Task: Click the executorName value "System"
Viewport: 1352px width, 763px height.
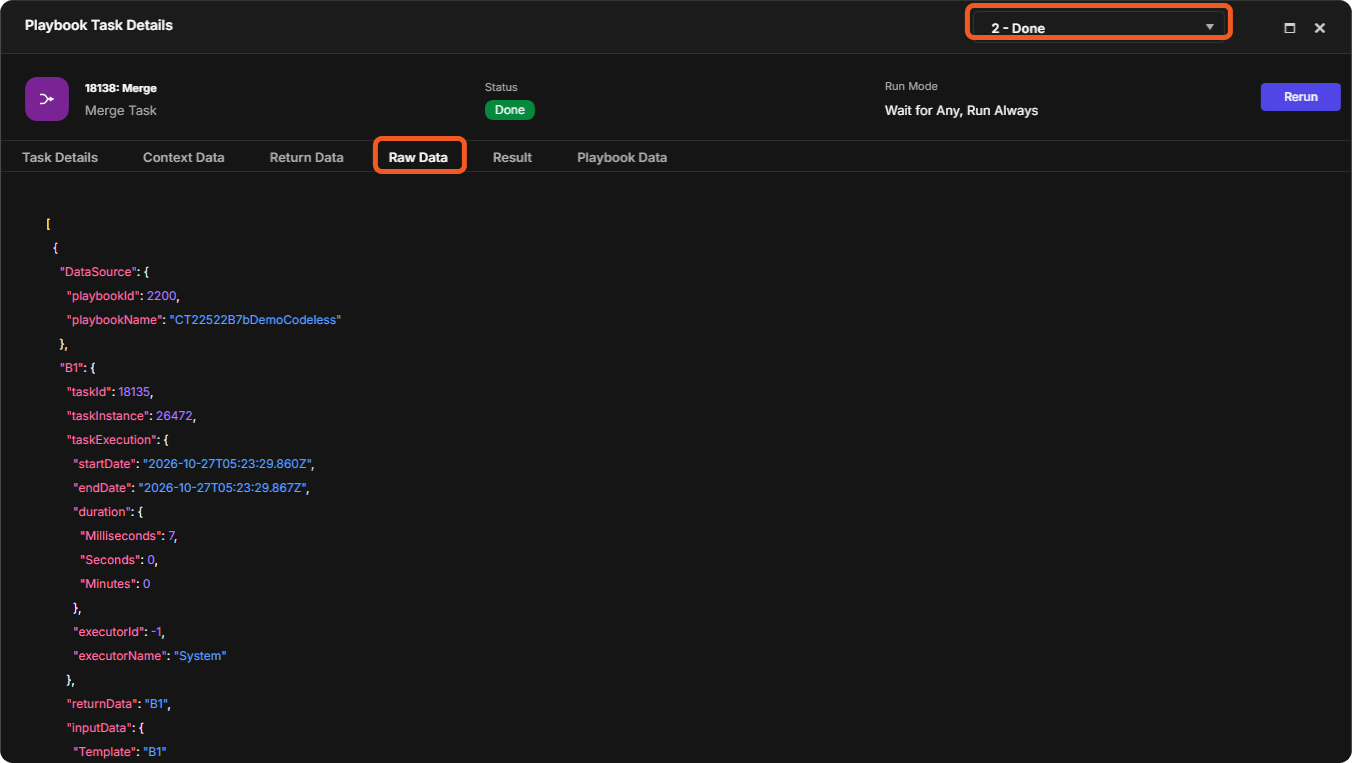Action: coord(201,656)
